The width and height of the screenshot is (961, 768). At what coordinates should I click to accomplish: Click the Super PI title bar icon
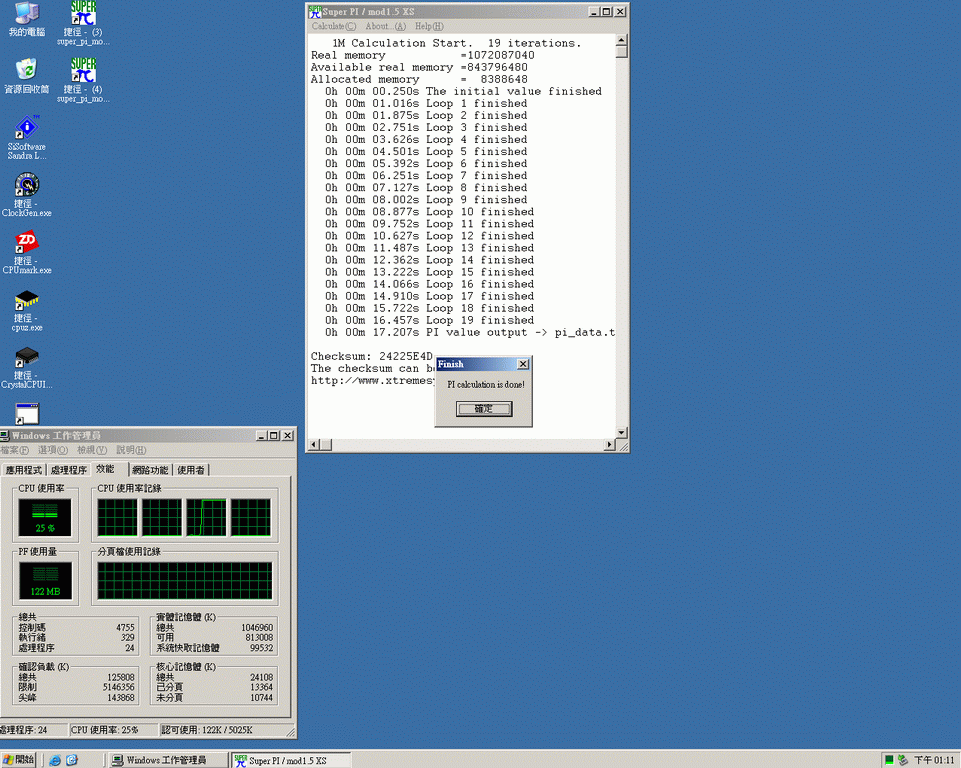[x=315, y=12]
